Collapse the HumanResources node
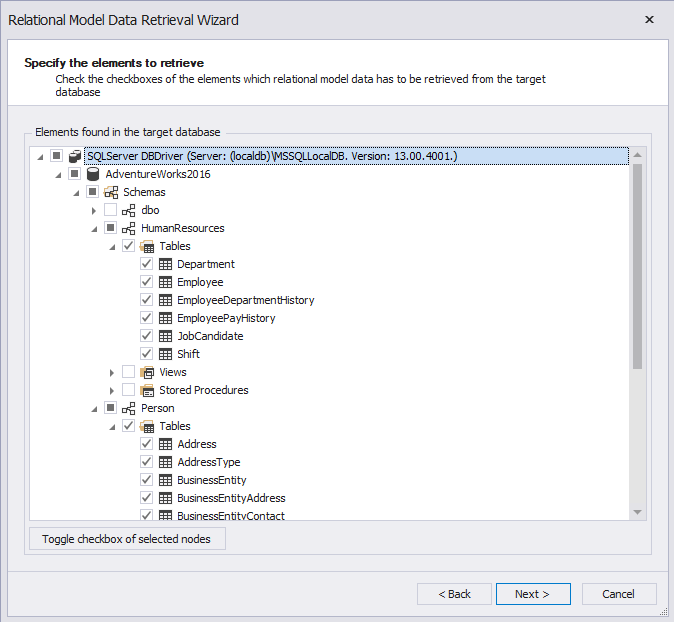Viewport: 674px width, 622px height. (x=95, y=230)
